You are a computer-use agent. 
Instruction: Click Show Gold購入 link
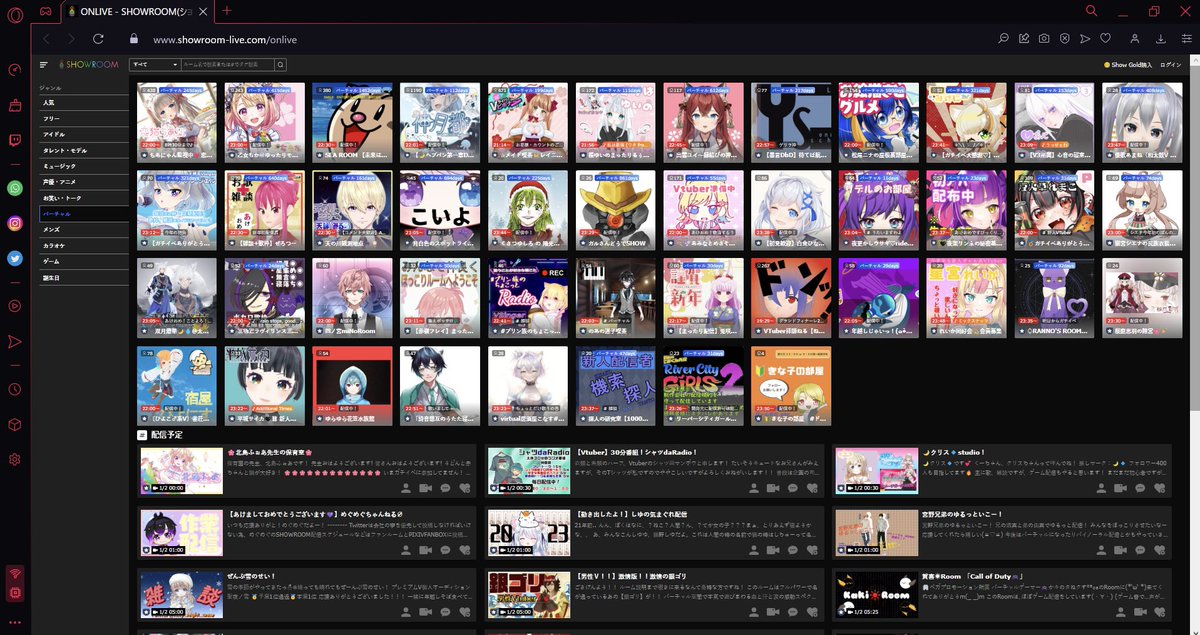[x=1128, y=64]
